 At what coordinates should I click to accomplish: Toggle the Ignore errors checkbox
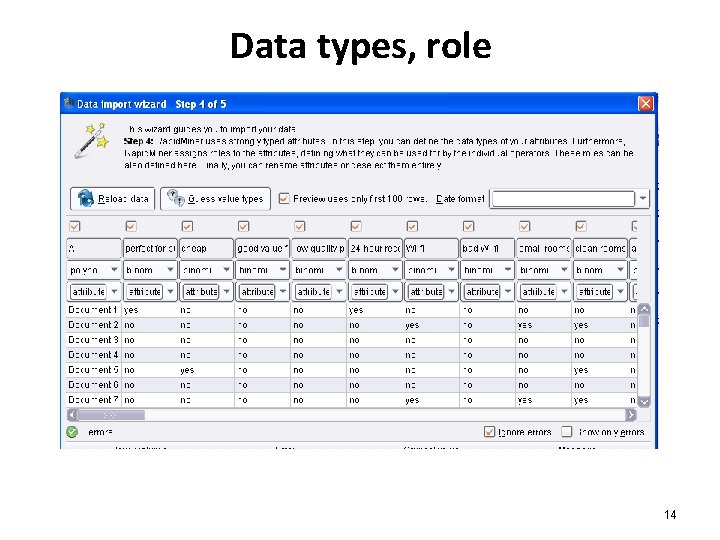point(489,432)
